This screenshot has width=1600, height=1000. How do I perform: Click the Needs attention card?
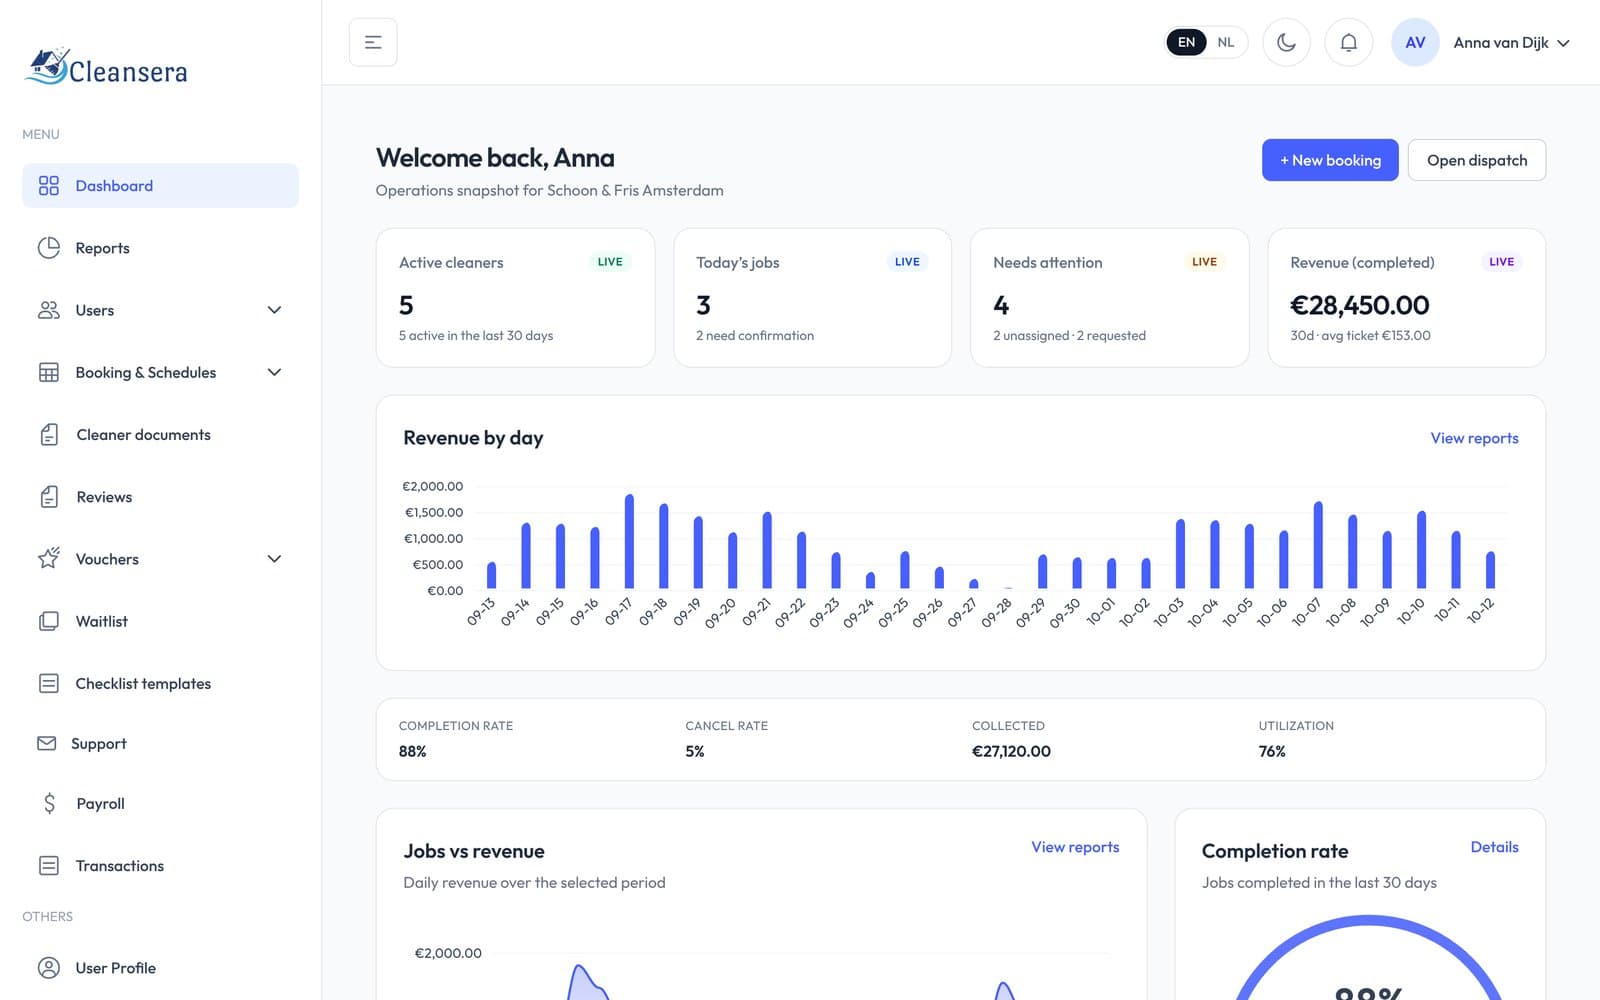(1110, 298)
